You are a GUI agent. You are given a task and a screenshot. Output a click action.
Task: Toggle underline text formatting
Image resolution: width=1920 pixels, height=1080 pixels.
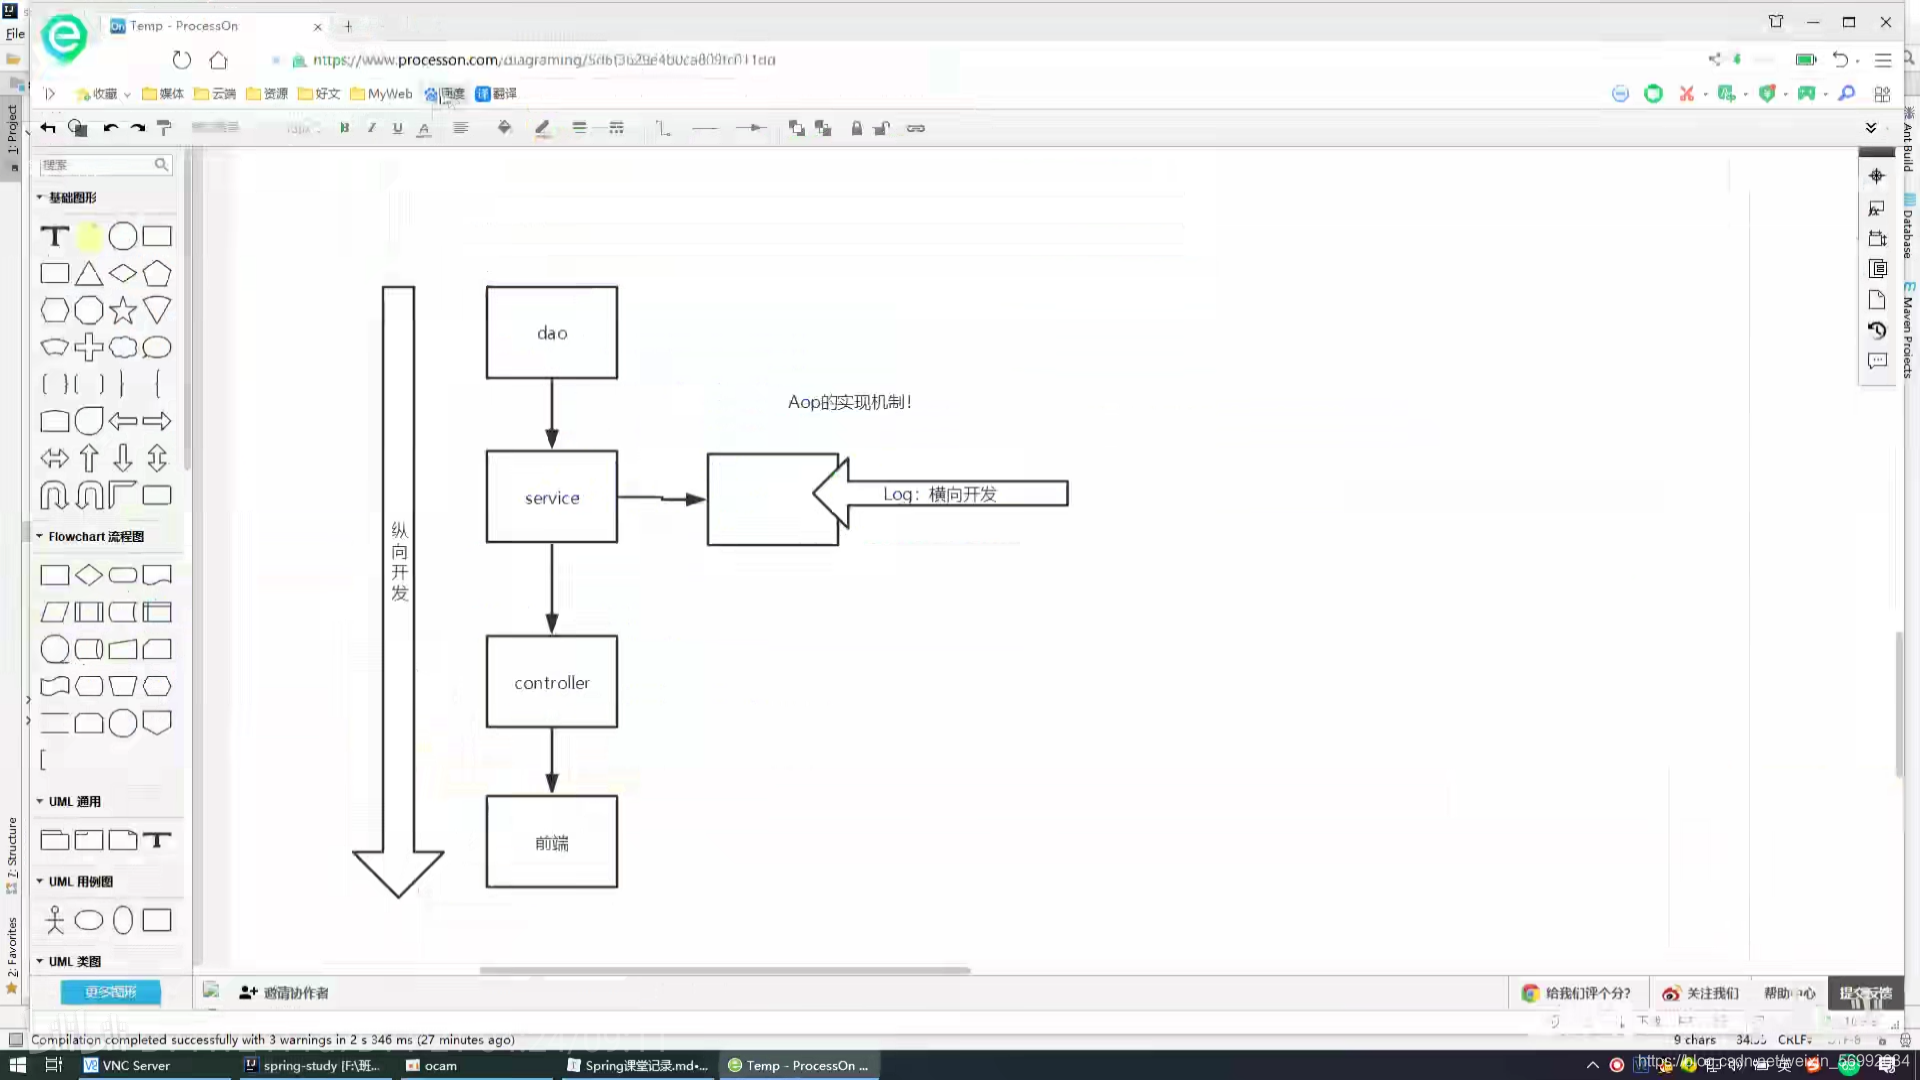pyautogui.click(x=397, y=128)
